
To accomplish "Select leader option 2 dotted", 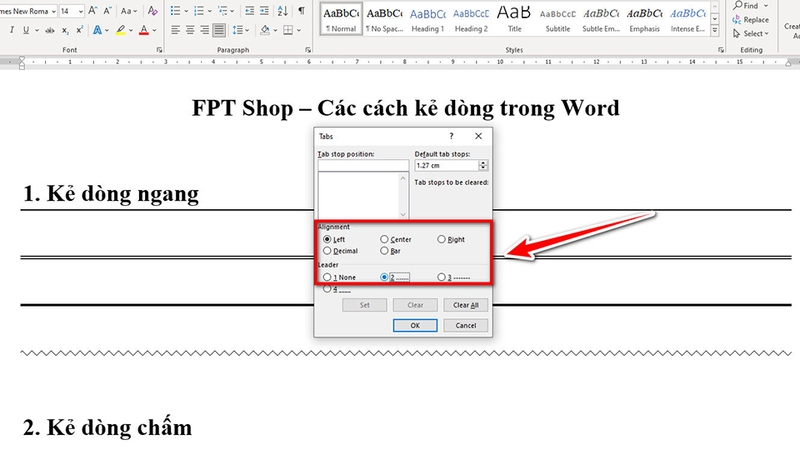I will 384,277.
